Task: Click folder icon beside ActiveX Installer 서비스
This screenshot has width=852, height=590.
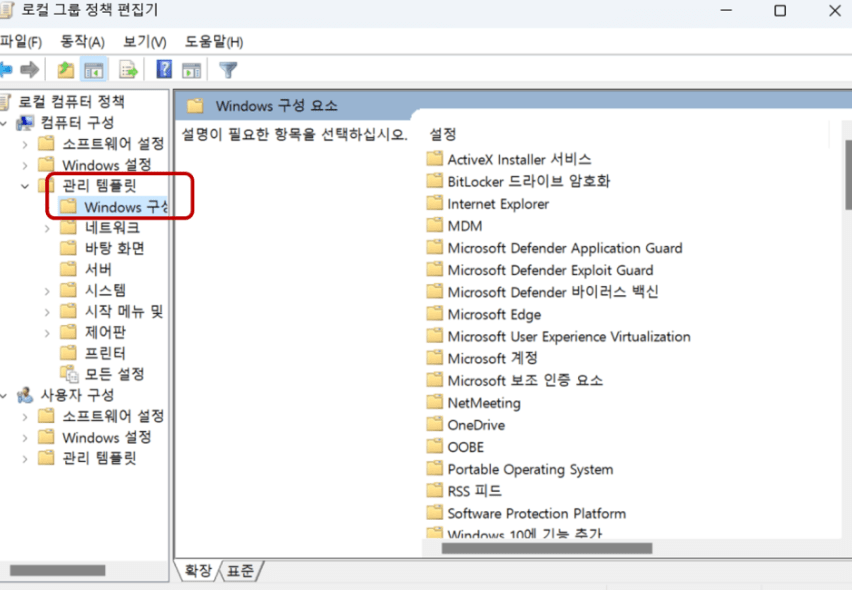Action: click(x=435, y=159)
